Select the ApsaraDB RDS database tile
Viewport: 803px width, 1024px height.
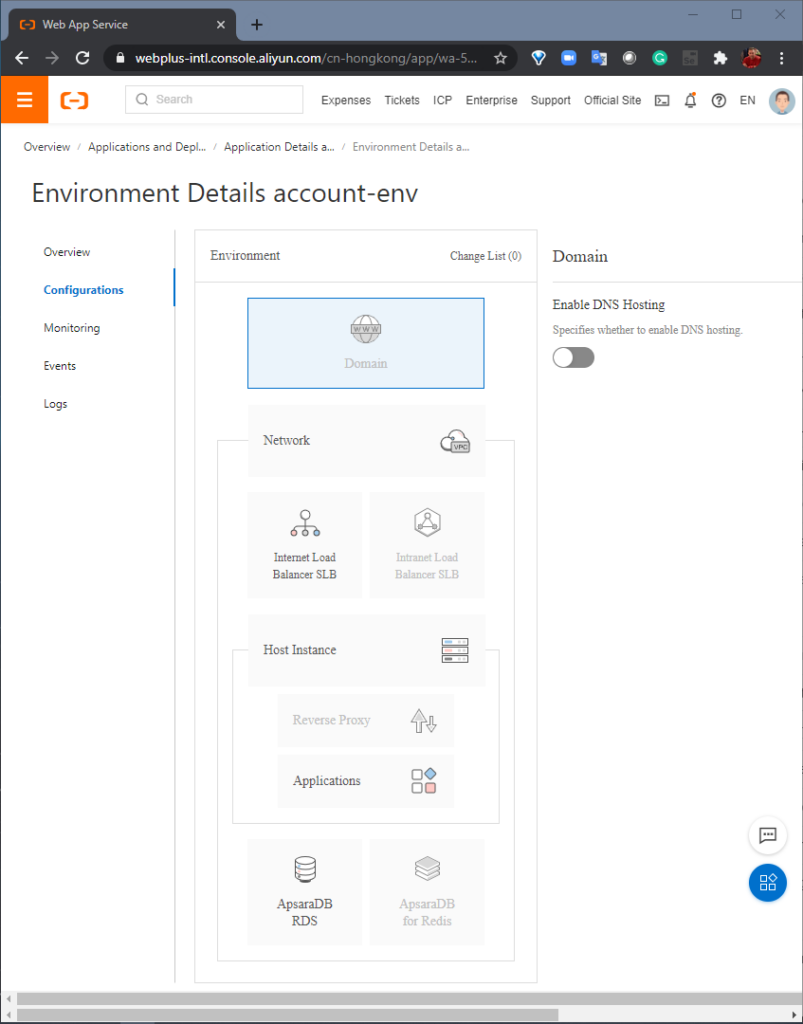point(304,892)
